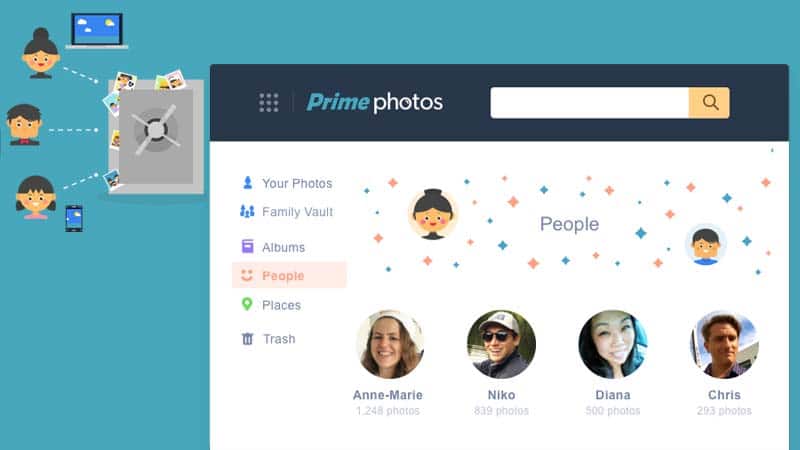This screenshot has width=800, height=450.
Task: Click the People smiley icon
Action: pyautogui.click(x=247, y=276)
